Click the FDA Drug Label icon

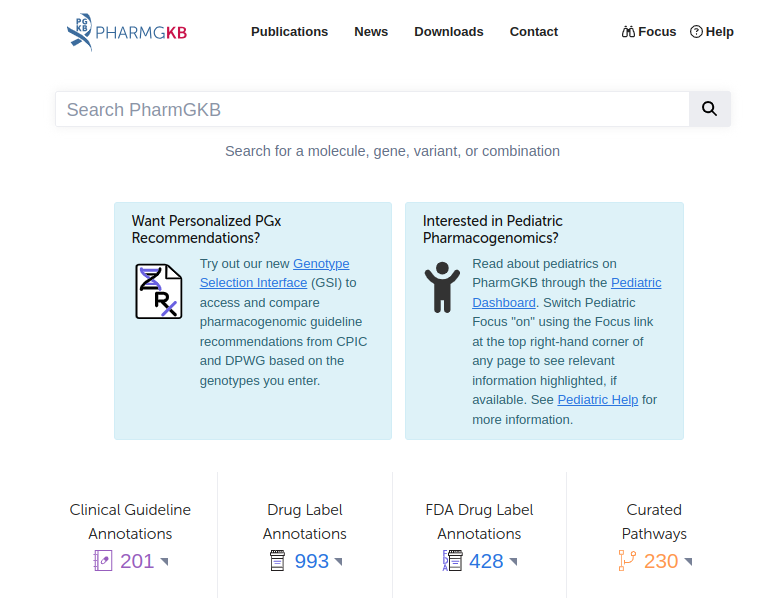pyautogui.click(x=453, y=561)
